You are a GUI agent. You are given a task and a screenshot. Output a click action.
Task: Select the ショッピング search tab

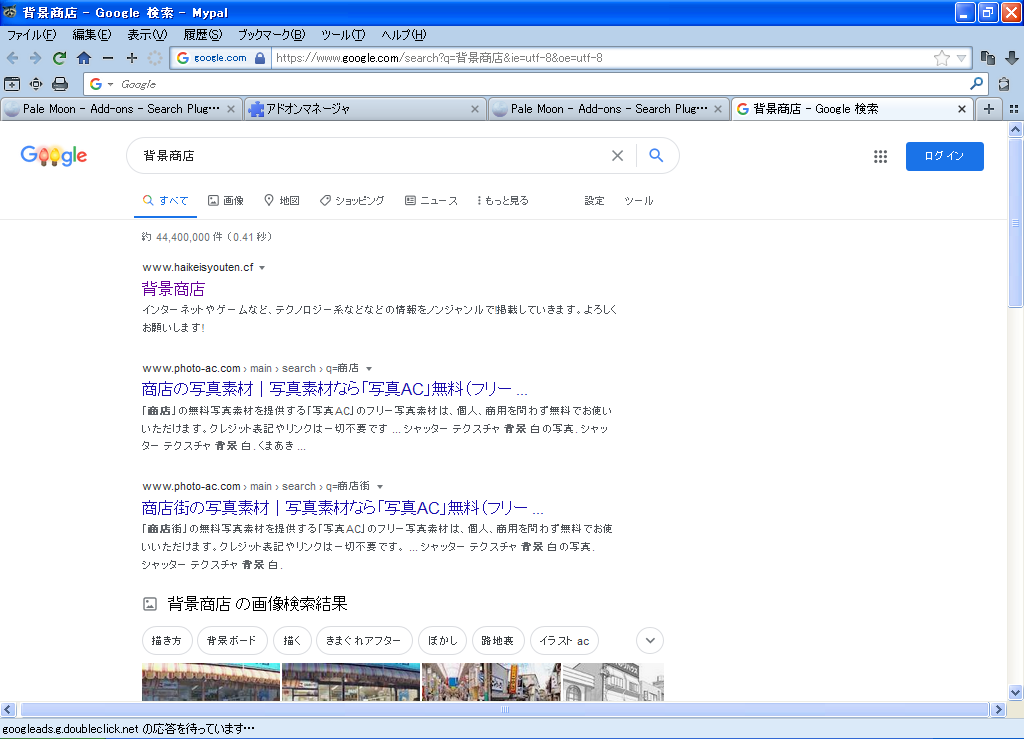point(352,200)
